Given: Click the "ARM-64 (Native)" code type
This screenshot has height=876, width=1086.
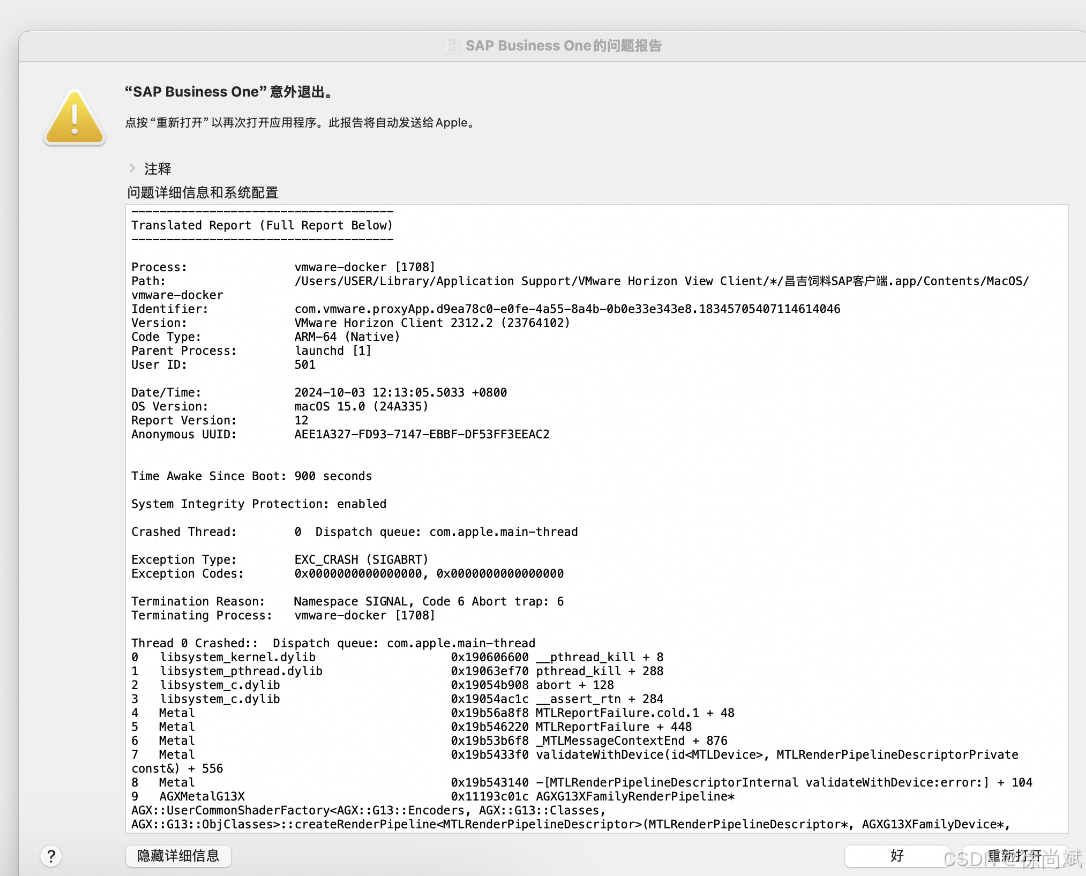Looking at the screenshot, I should 347,337.
